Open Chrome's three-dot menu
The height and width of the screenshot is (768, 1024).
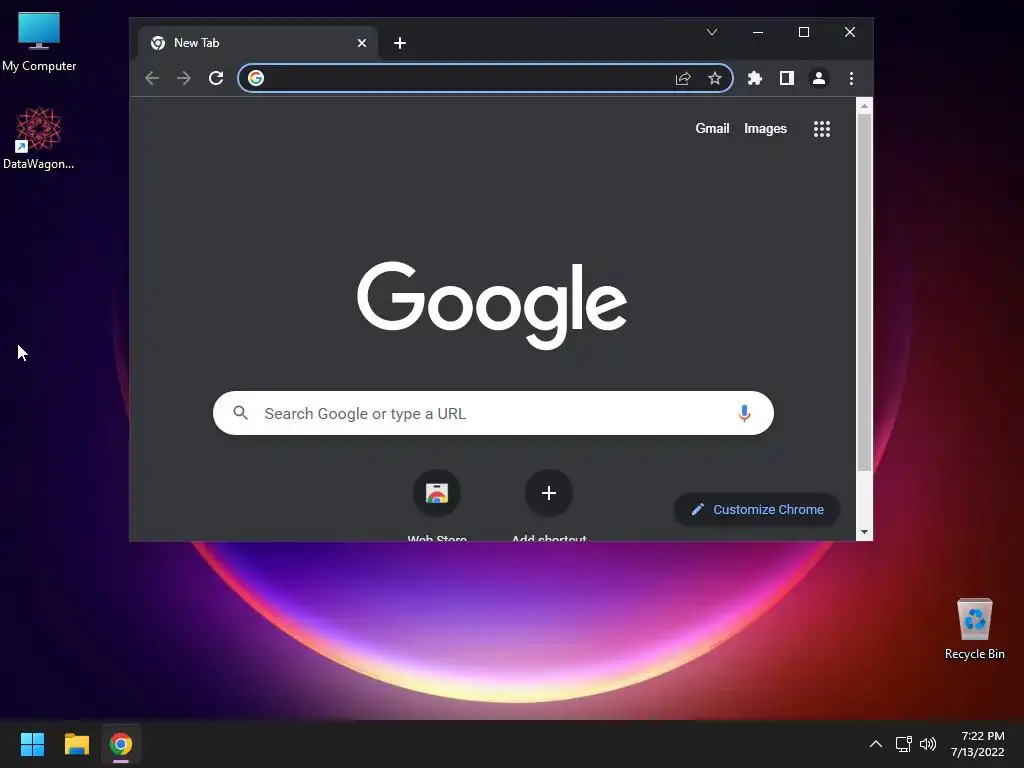pyautogui.click(x=851, y=78)
